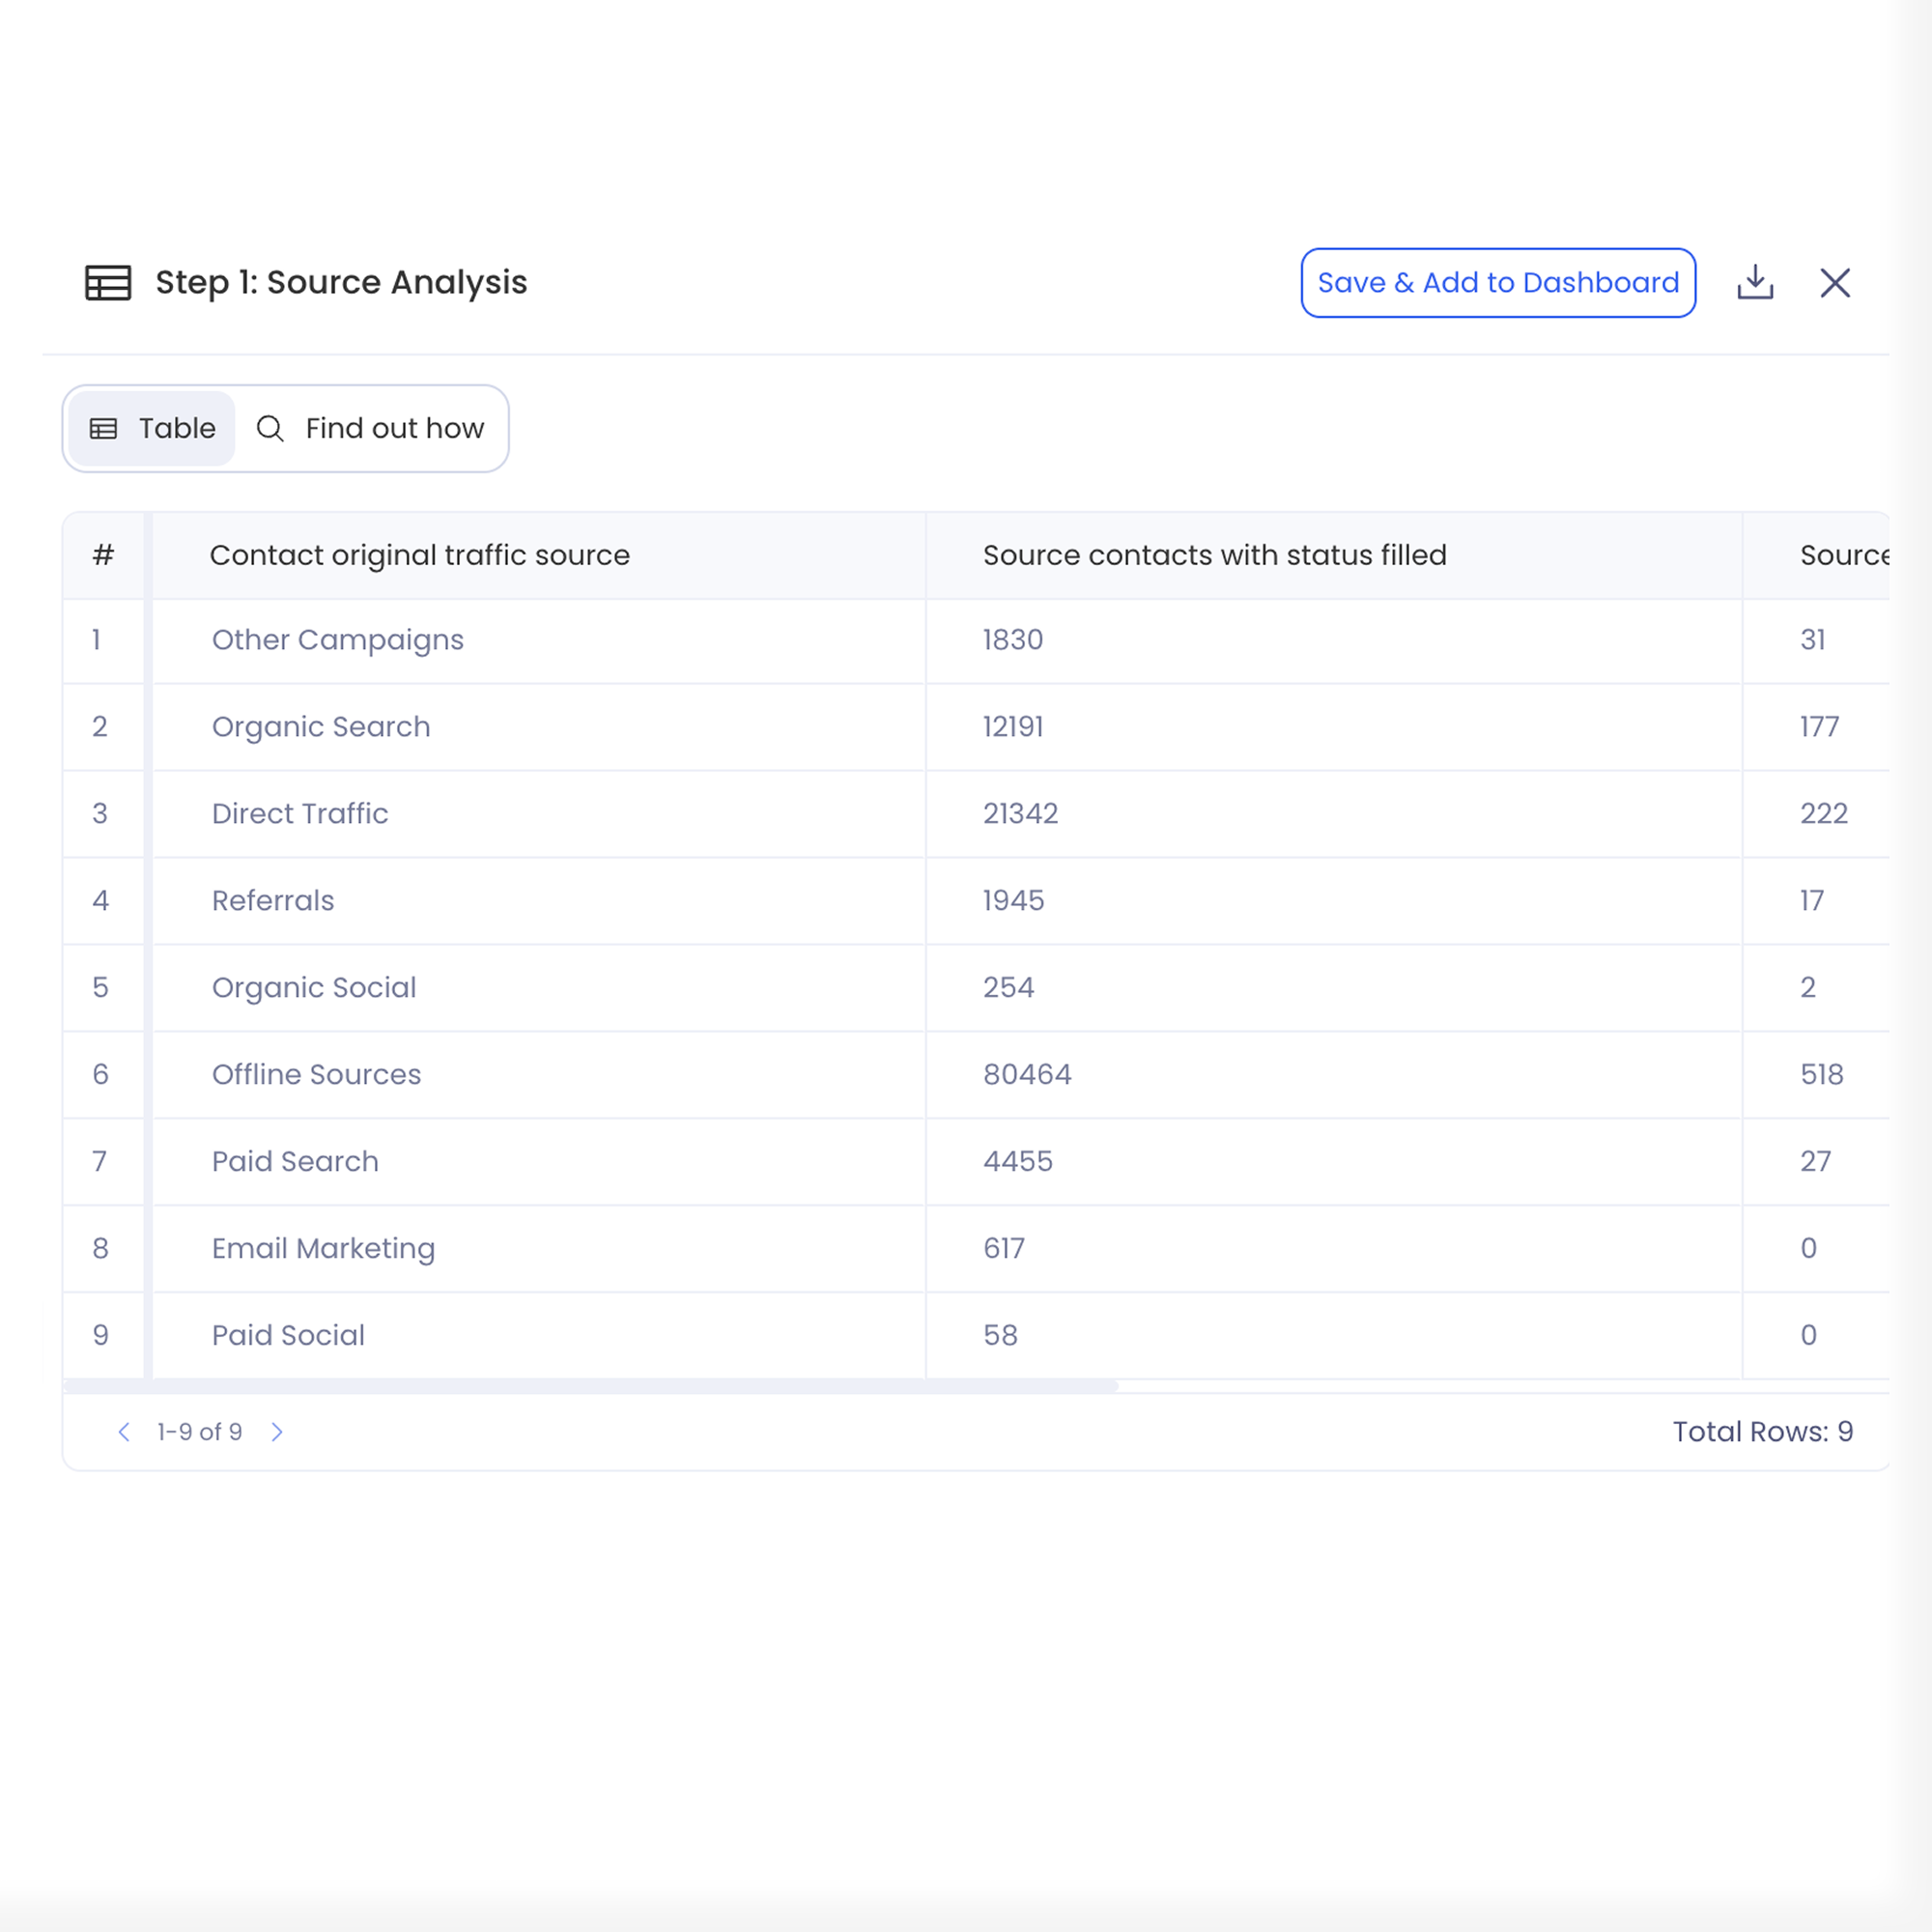Screen dimensions: 1932x1932
Task: Click the Paid Social entry
Action: pos(288,1336)
